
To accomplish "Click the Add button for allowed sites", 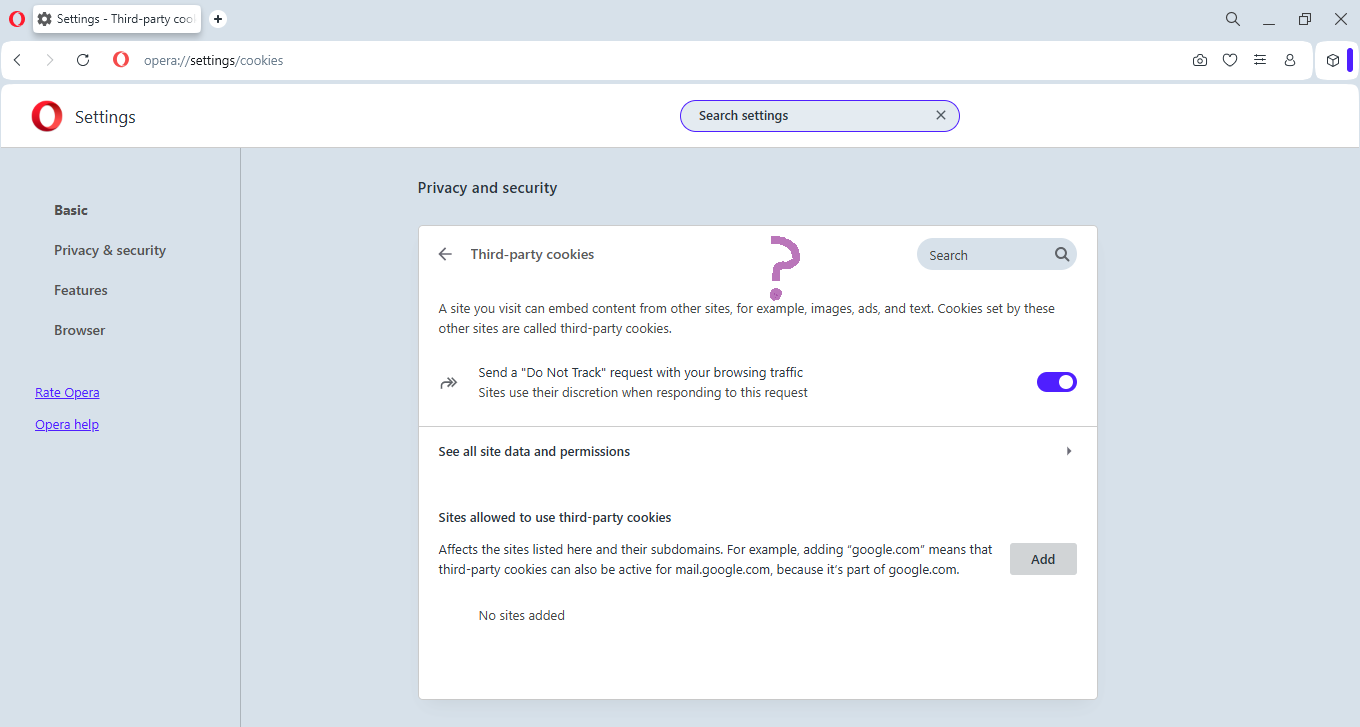I will [x=1043, y=559].
